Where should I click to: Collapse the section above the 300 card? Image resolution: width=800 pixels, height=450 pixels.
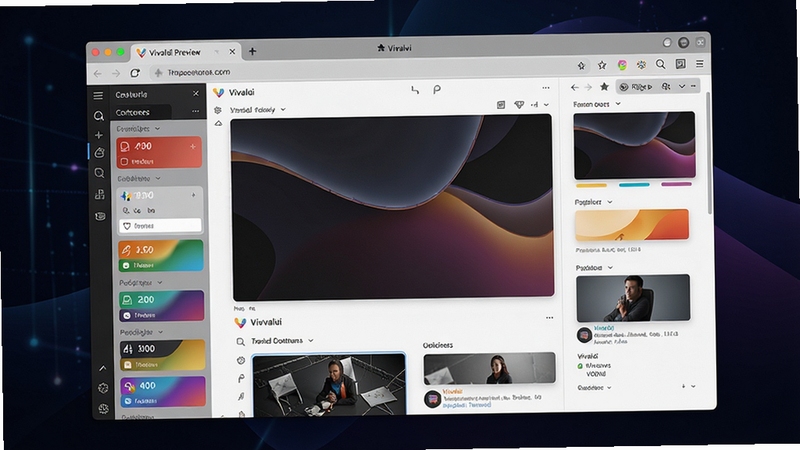click(161, 332)
